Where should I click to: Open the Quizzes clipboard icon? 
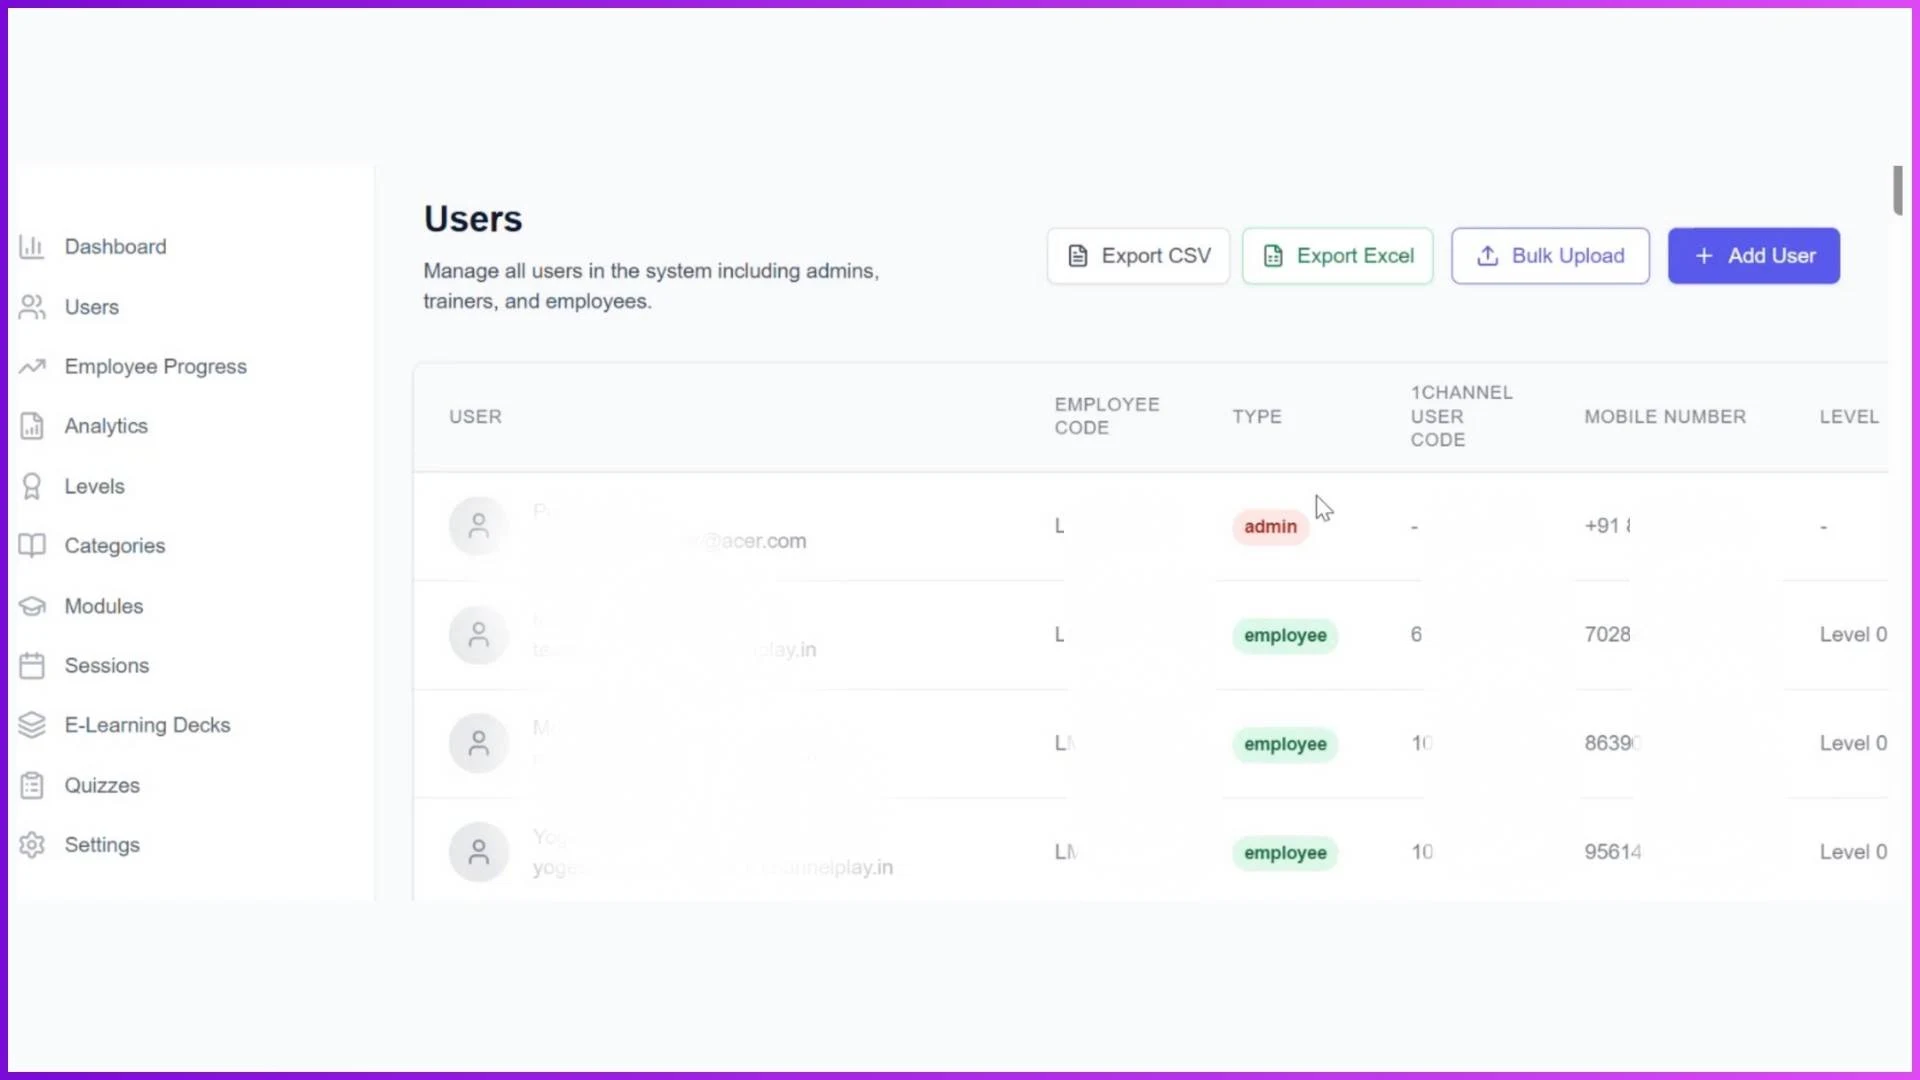click(x=32, y=785)
